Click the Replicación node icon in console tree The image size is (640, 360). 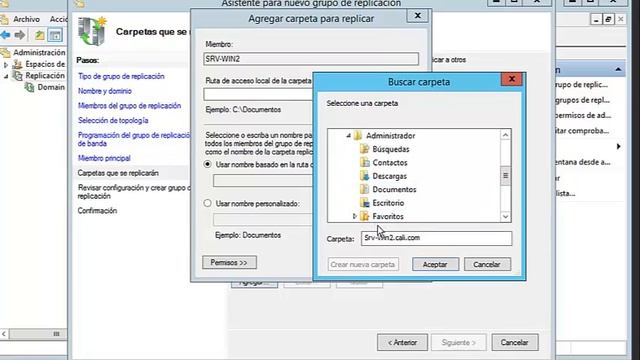tap(17, 76)
